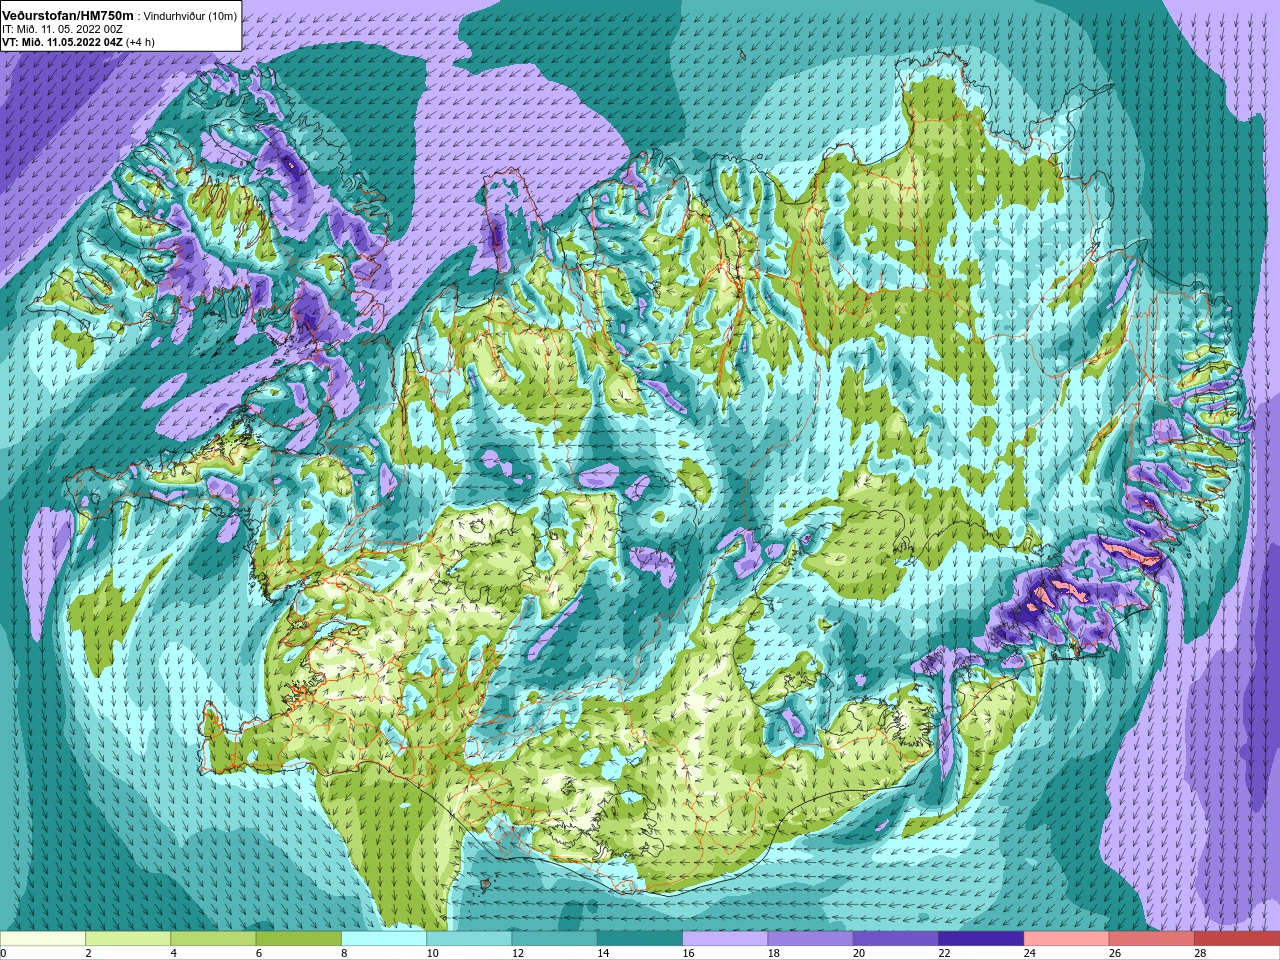Click the legend value label 20

[x=859, y=953]
